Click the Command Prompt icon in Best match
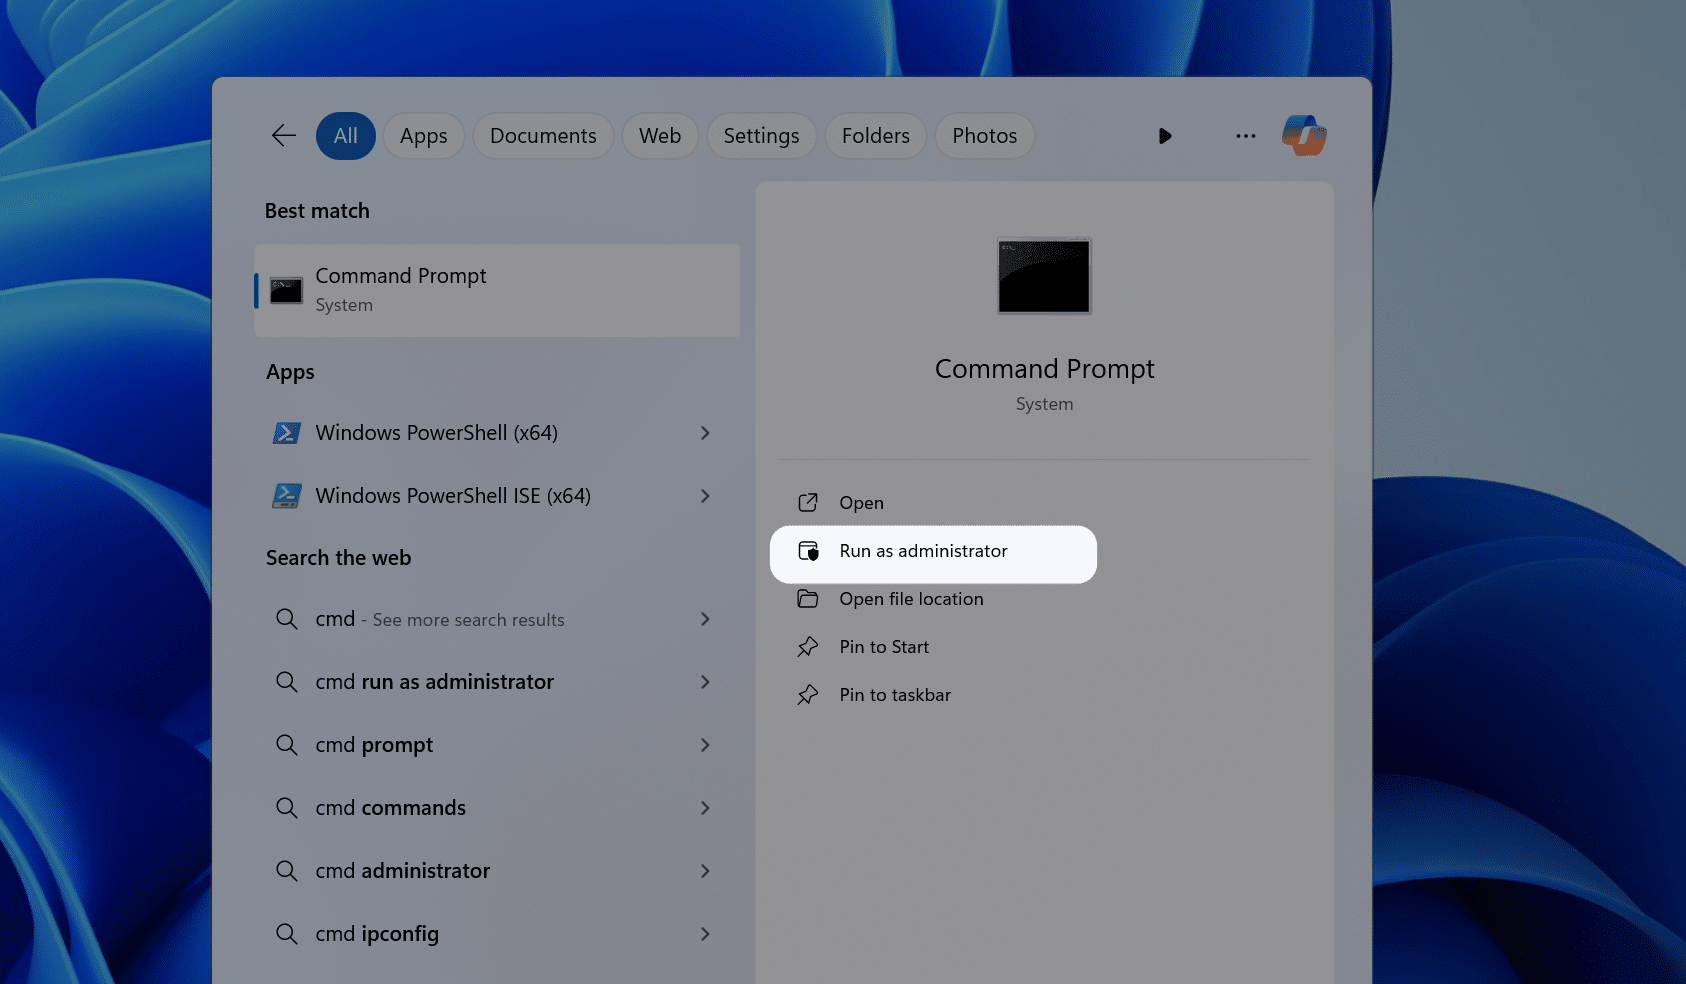1686x984 pixels. point(286,291)
